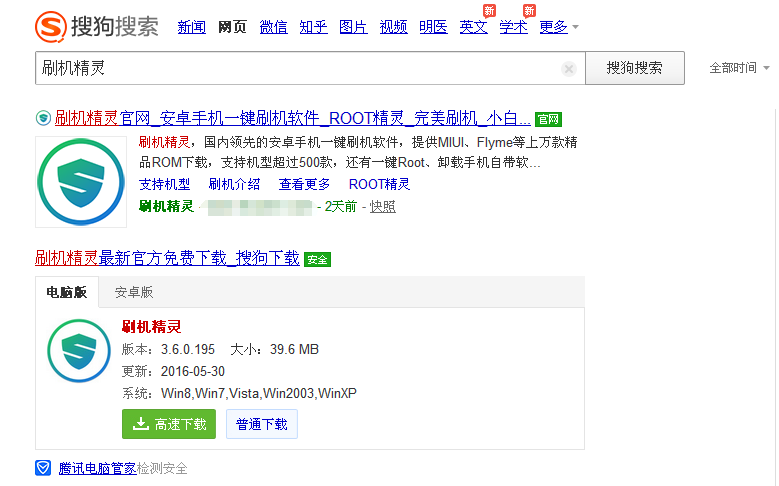Open the large 刷机精灵 logo thumbnail in first result
This screenshot has width=779, height=486.
pos(81,182)
